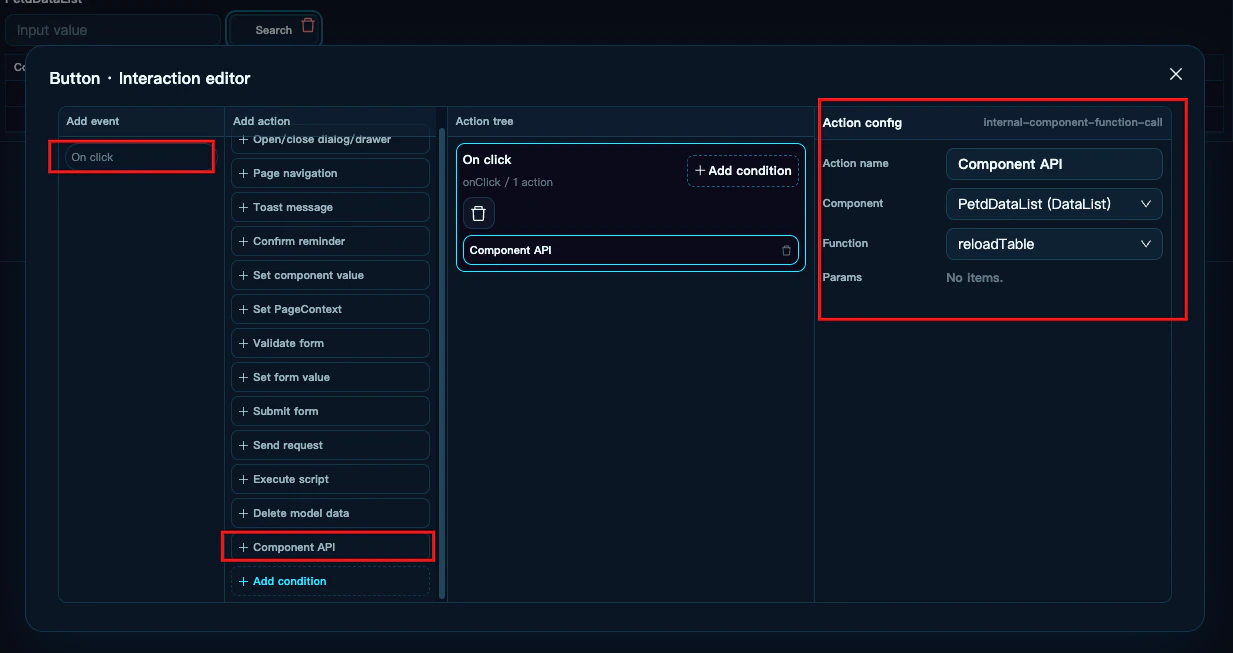Delete the On click event with trash icon
The width and height of the screenshot is (1233, 653).
[478, 213]
